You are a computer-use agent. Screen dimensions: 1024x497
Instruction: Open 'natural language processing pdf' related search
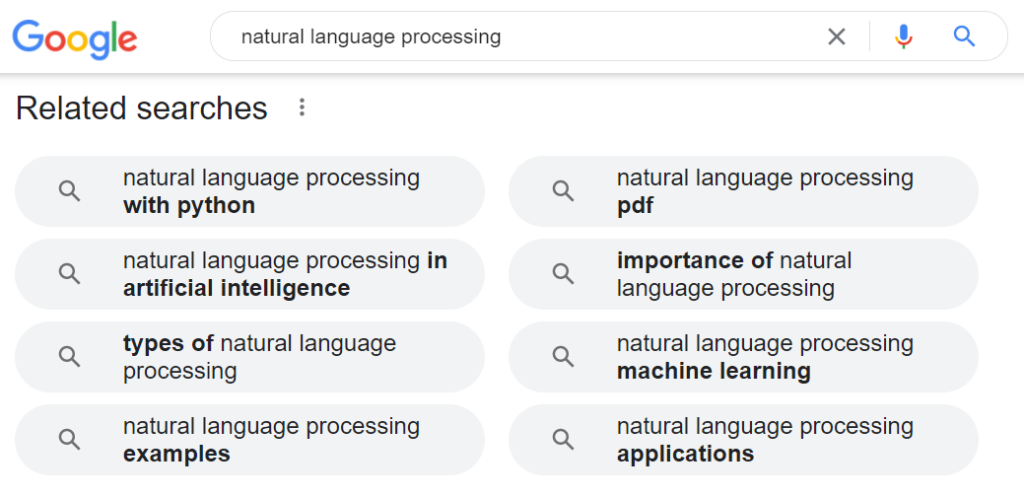point(764,191)
